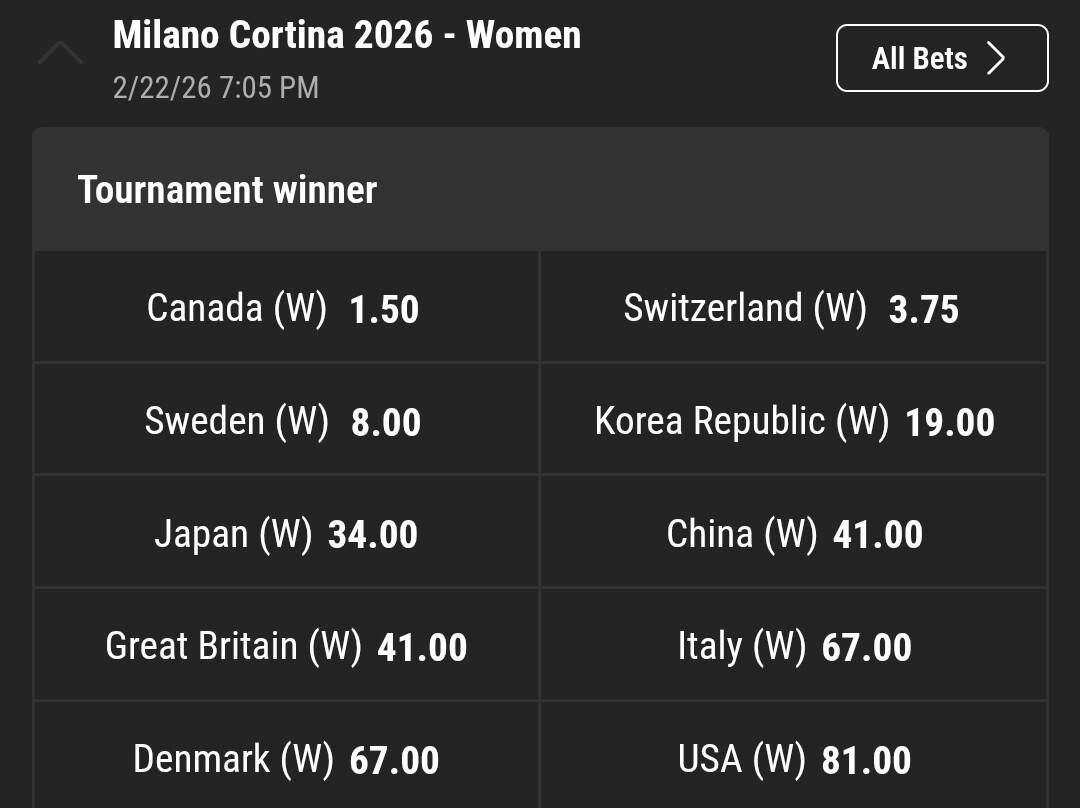Image resolution: width=1080 pixels, height=808 pixels.
Task: Pick Great Britain (W) at 41.00
Action: [286, 646]
